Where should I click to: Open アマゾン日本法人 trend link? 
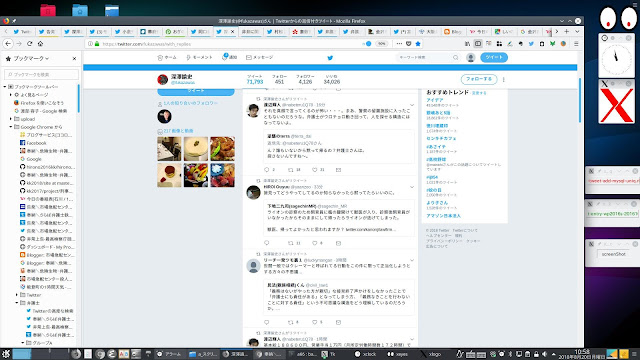pyautogui.click(x=443, y=216)
